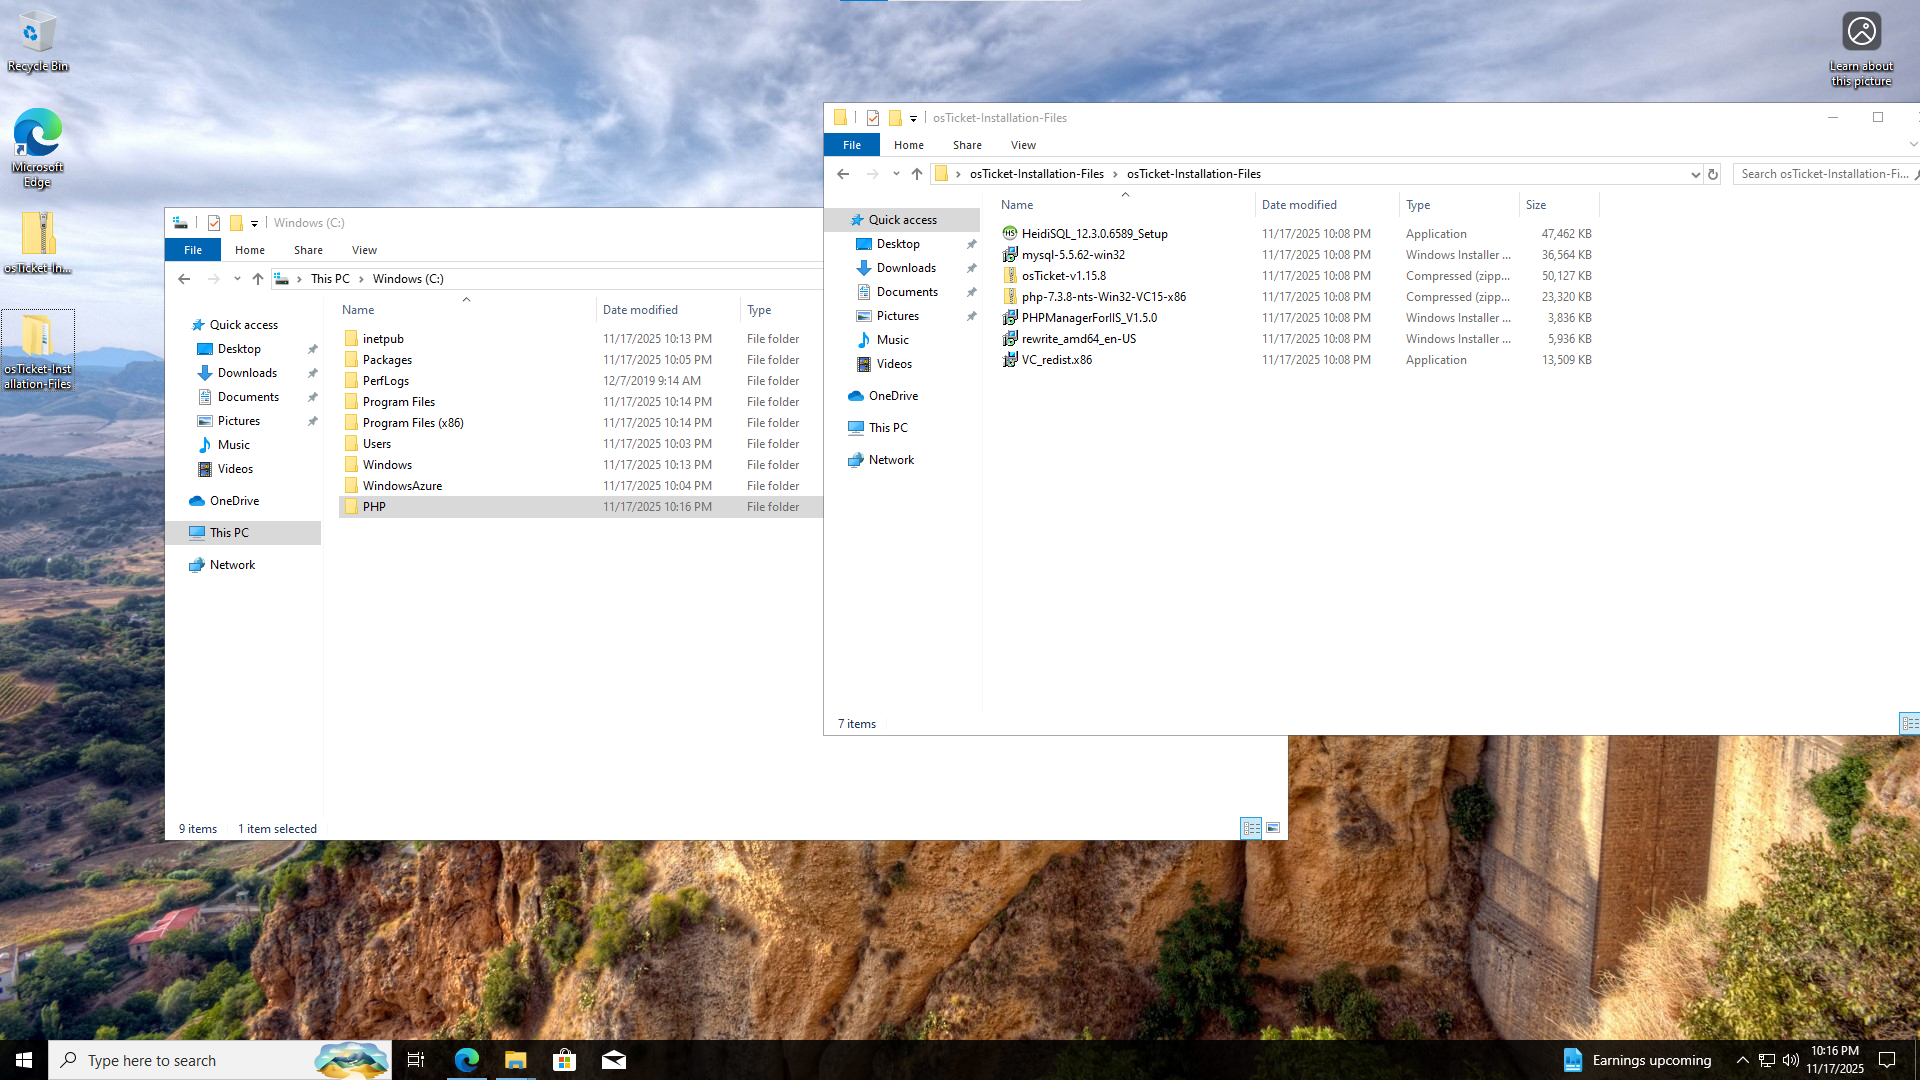Click the Mail icon in the taskbar
The height and width of the screenshot is (1080, 1920).
[x=613, y=1060]
